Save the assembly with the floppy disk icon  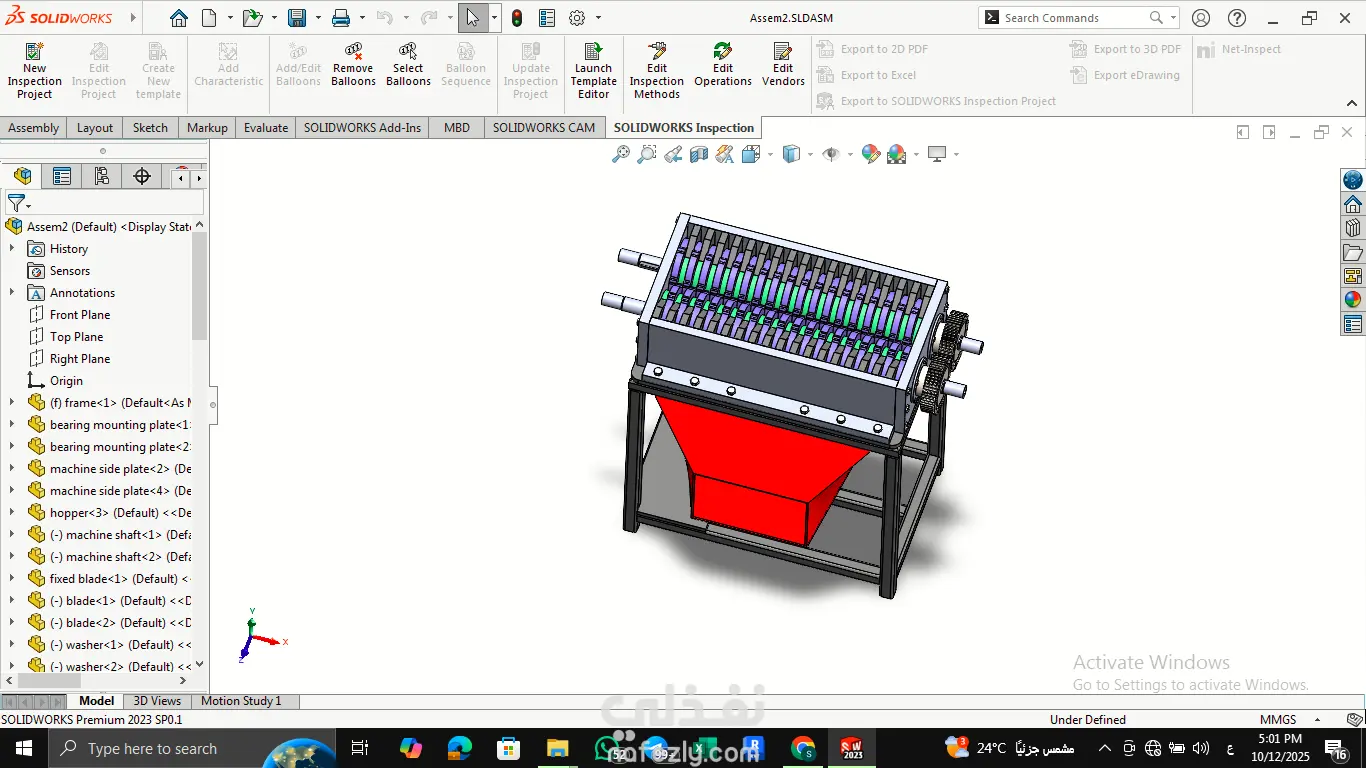[297, 18]
